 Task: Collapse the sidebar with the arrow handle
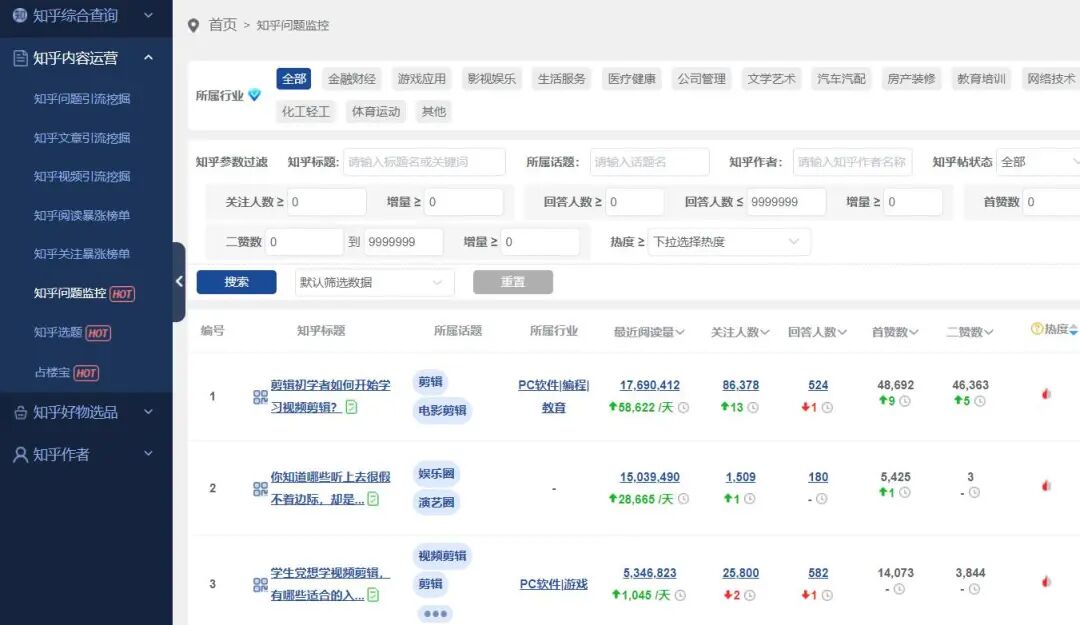tap(179, 281)
